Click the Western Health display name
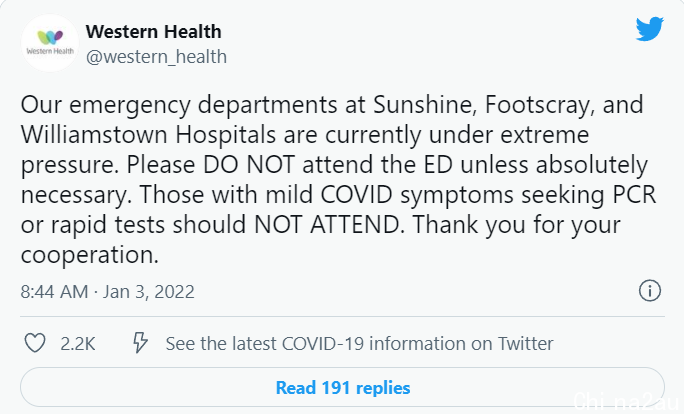This screenshot has width=684, height=414. tap(154, 31)
